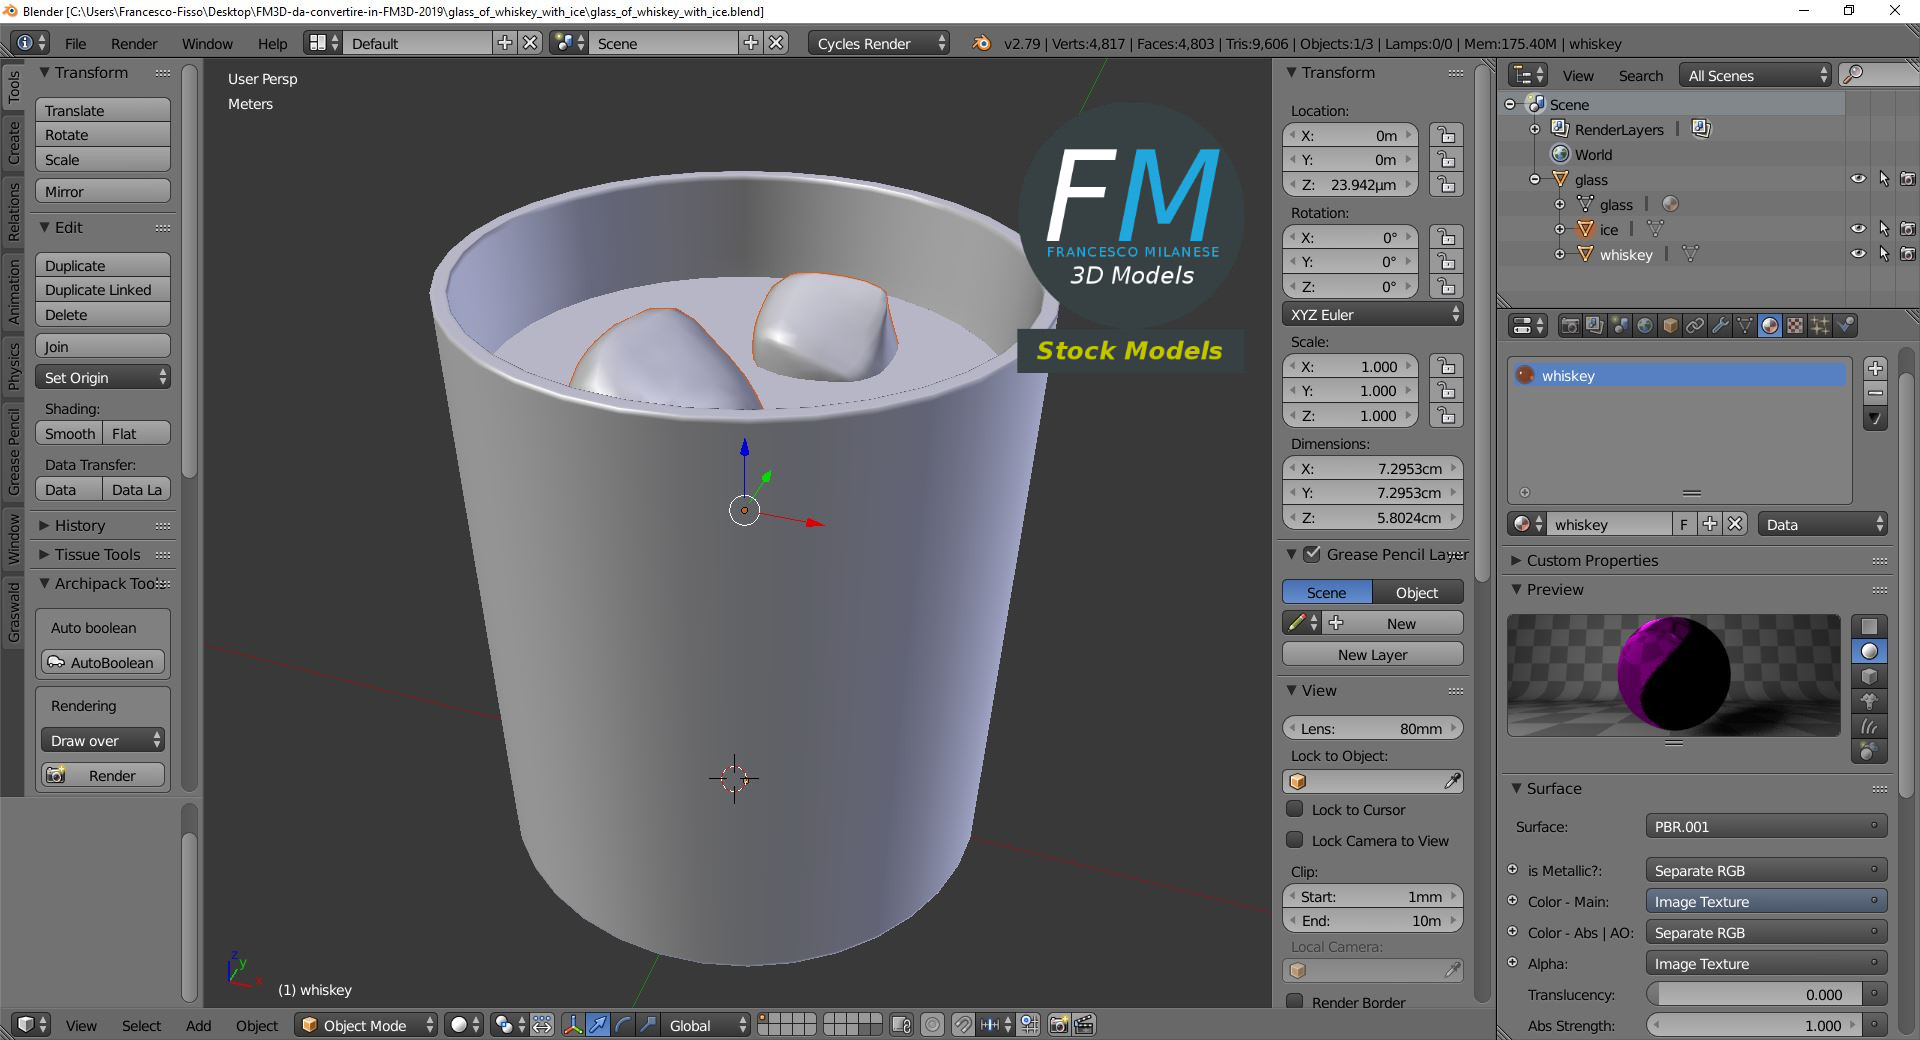
Task: Toggle visibility eye of glass object
Action: tap(1858, 179)
